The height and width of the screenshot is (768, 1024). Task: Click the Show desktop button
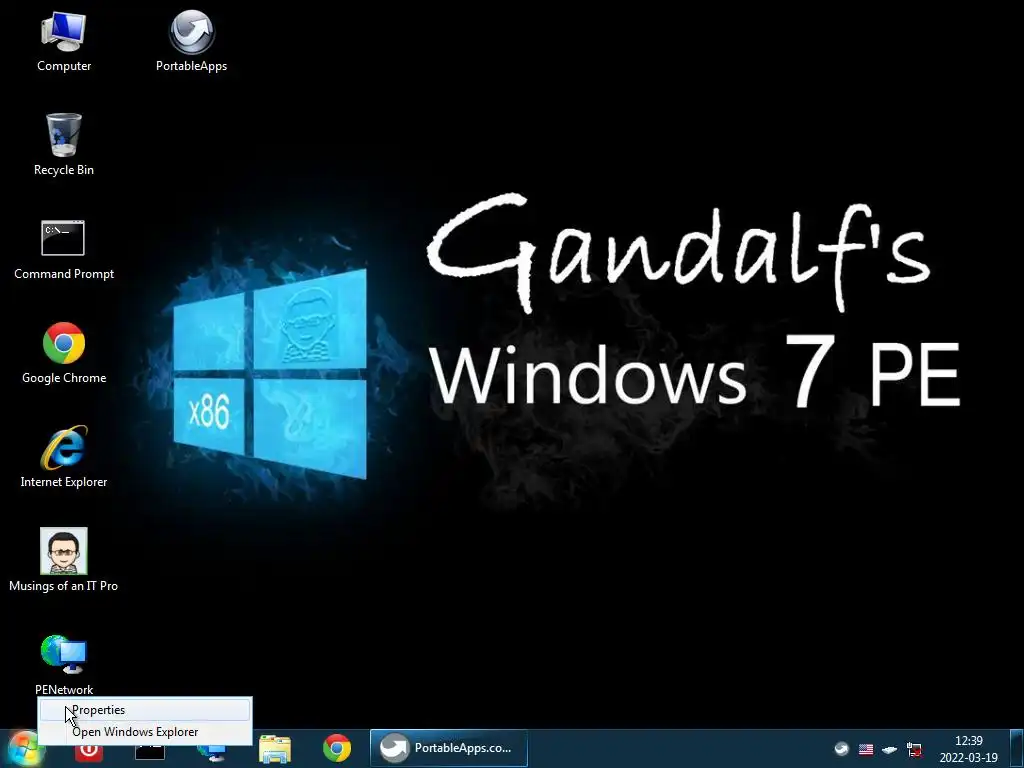(x=1017, y=748)
